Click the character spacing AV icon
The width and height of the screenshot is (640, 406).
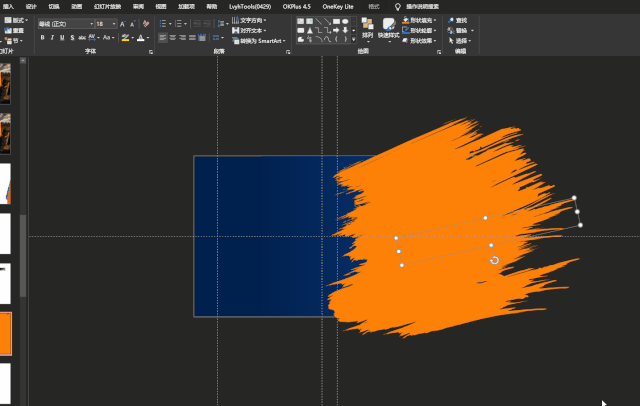click(91, 38)
